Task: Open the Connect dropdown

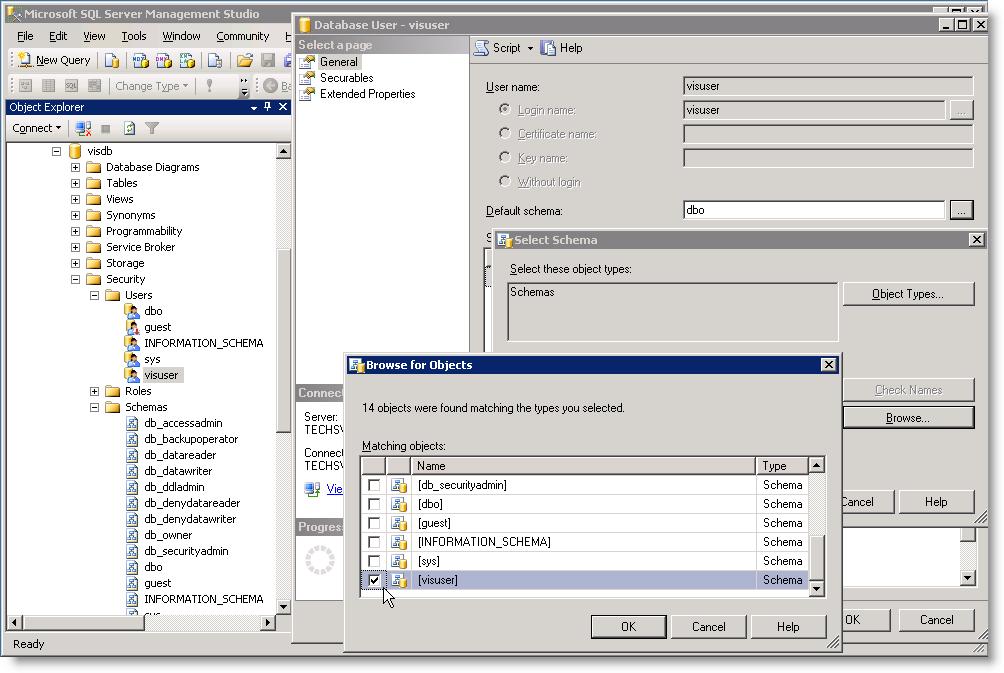Action: pos(36,128)
